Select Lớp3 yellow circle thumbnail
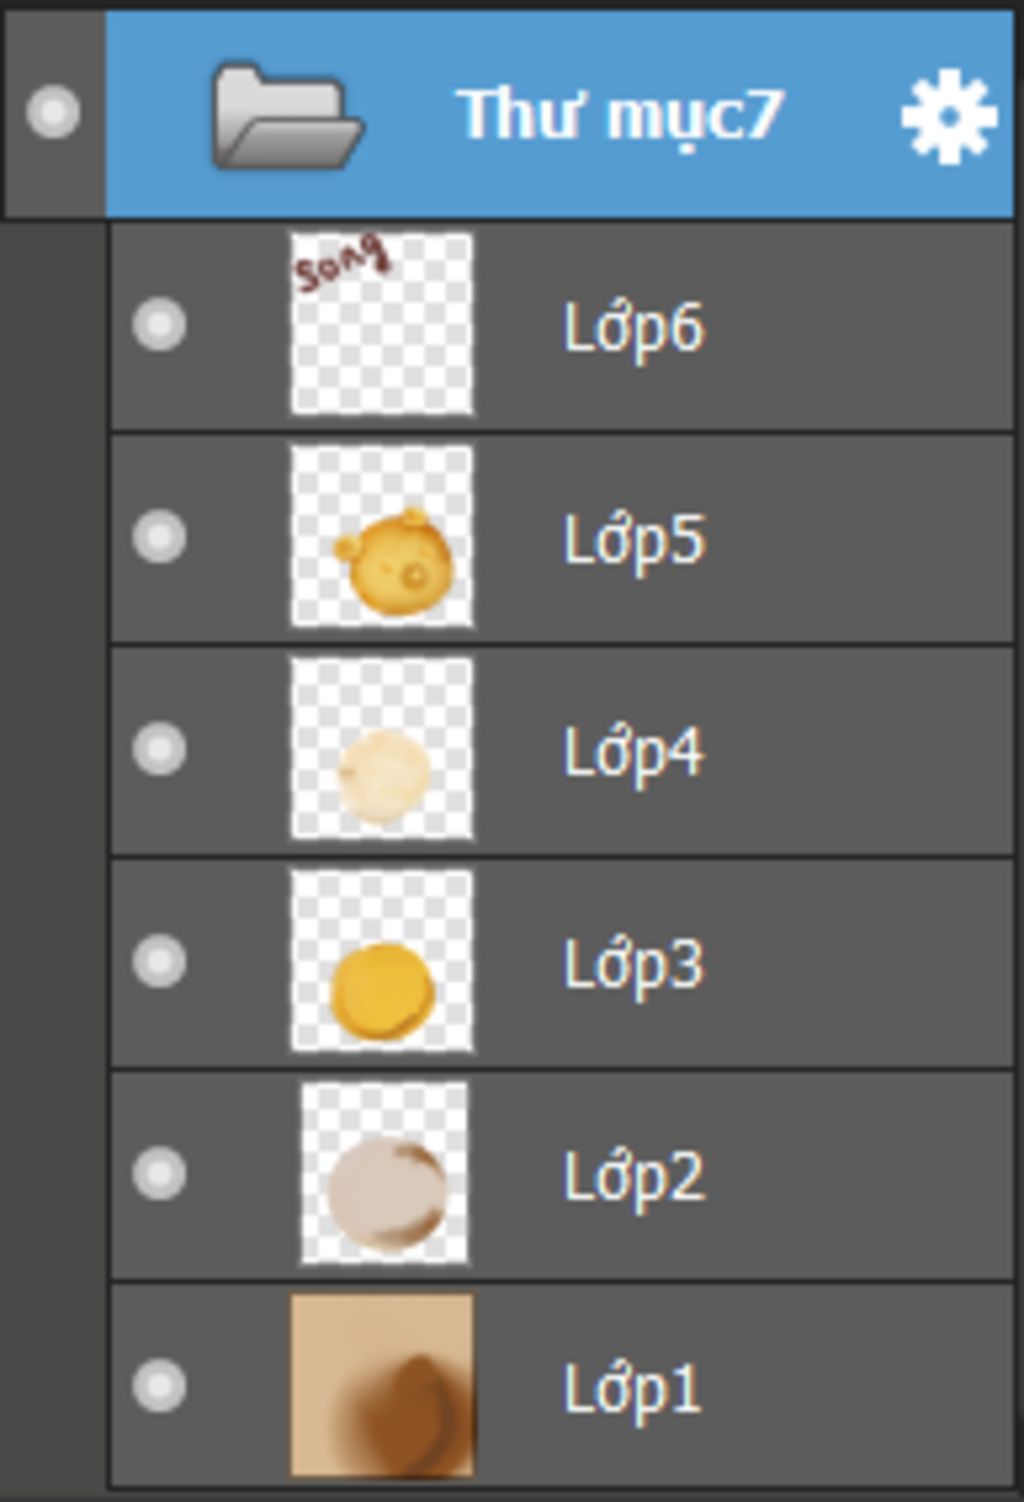Viewport: 1024px width, 1502px height. [382, 960]
